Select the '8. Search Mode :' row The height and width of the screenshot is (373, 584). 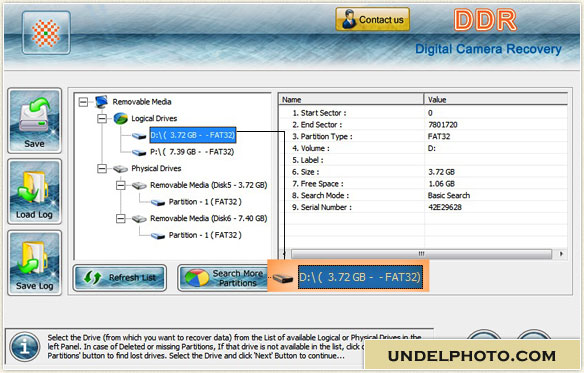point(423,195)
